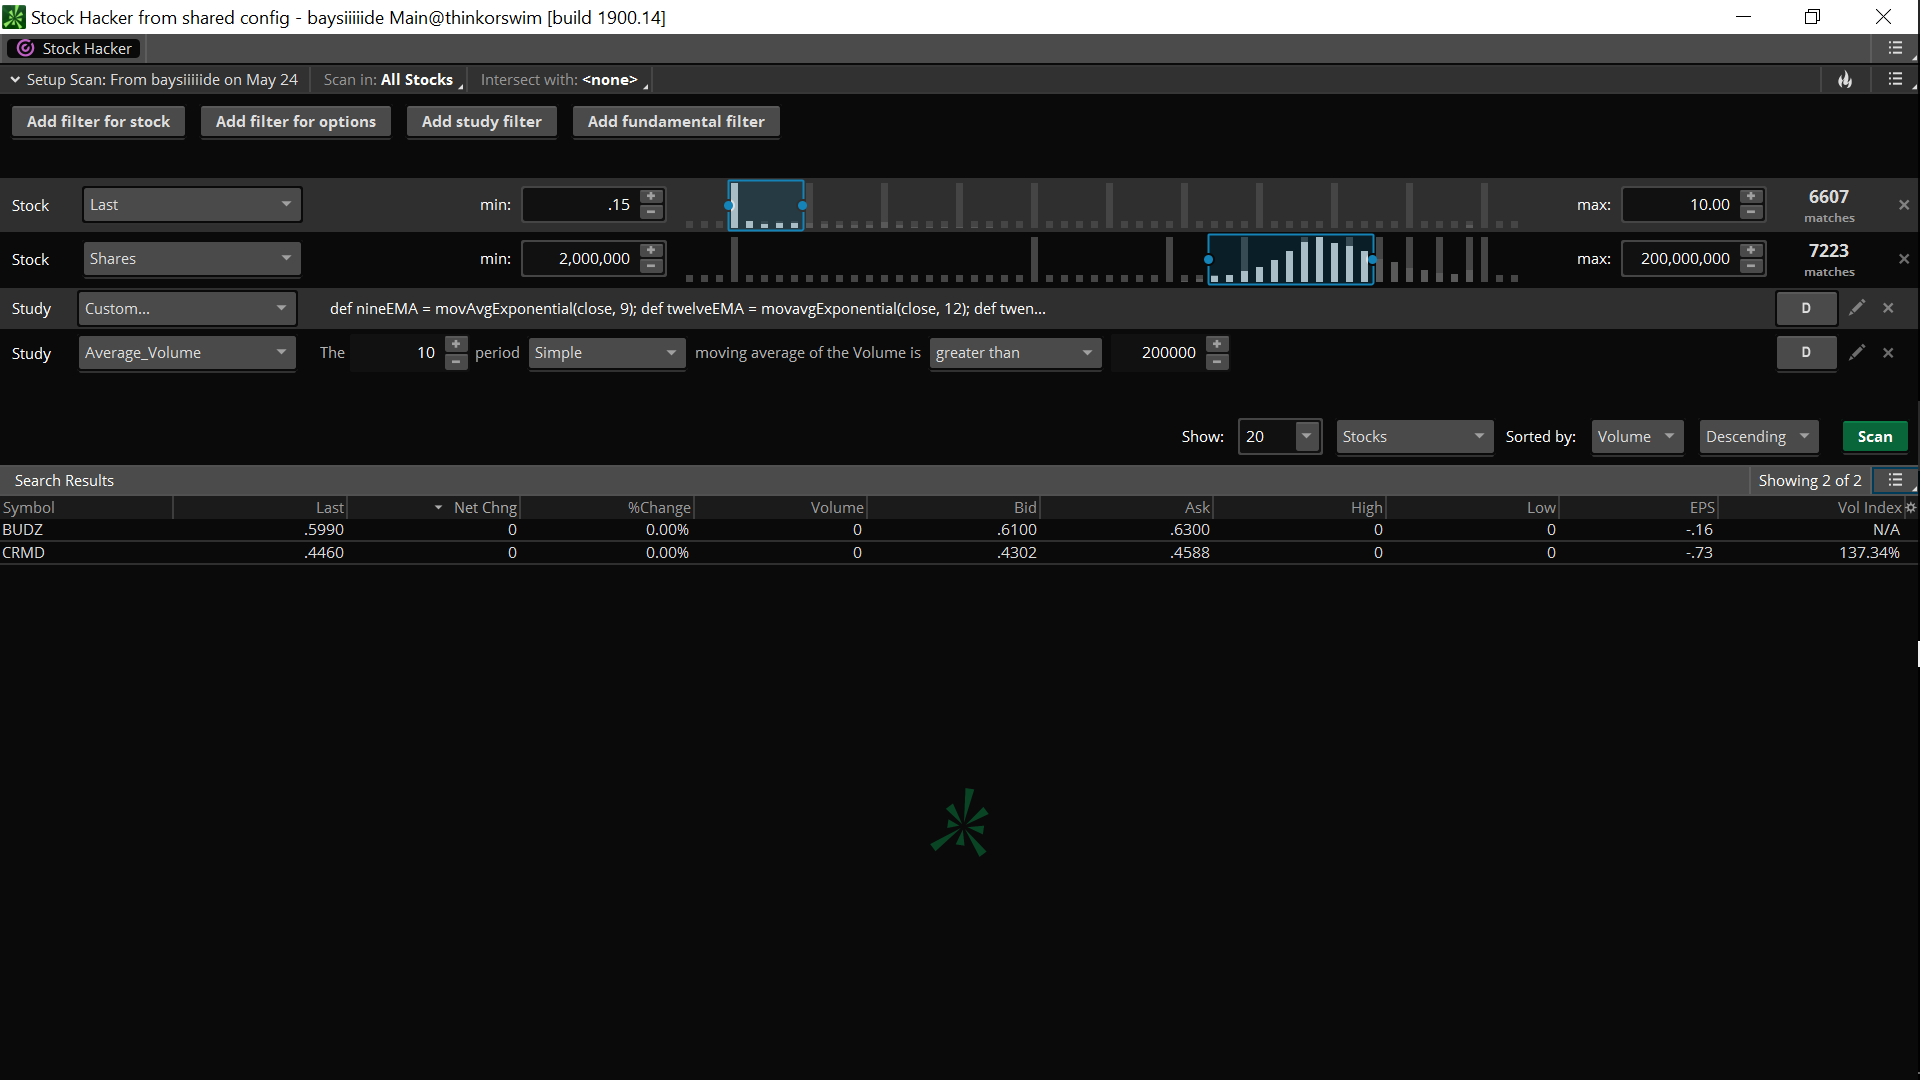Sort results by Last column

tap(260, 508)
